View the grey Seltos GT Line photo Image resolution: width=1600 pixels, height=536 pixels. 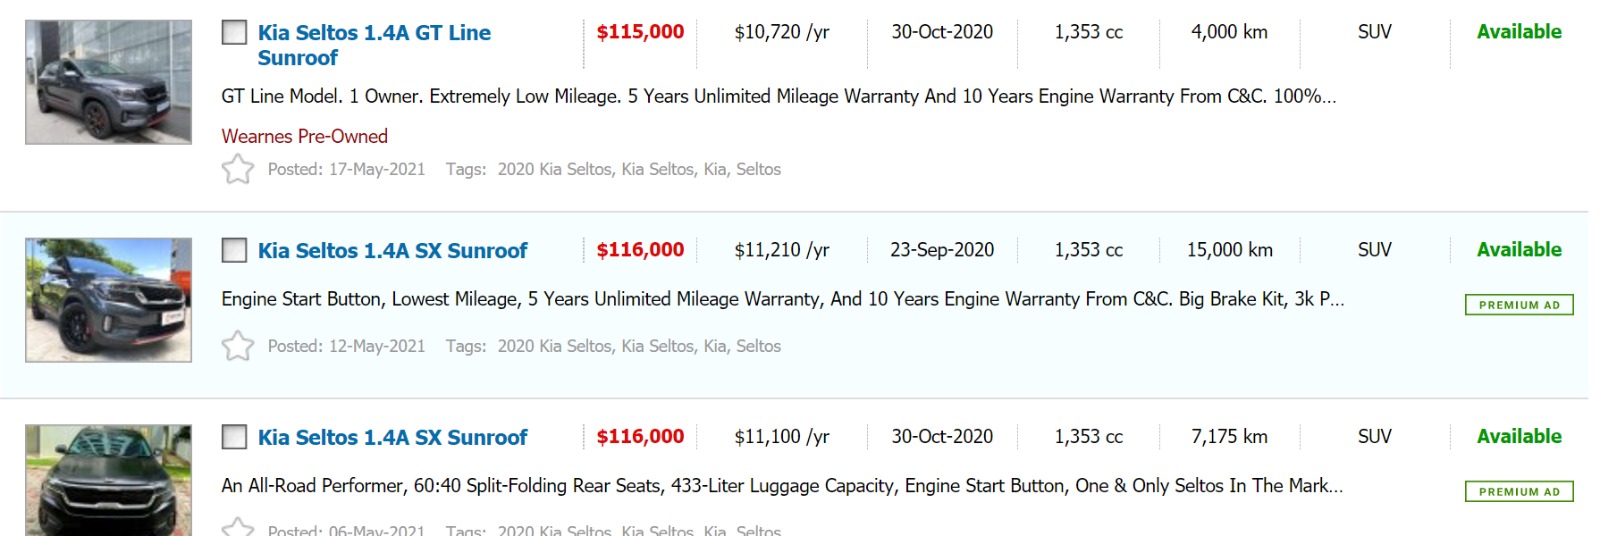pyautogui.click(x=108, y=82)
